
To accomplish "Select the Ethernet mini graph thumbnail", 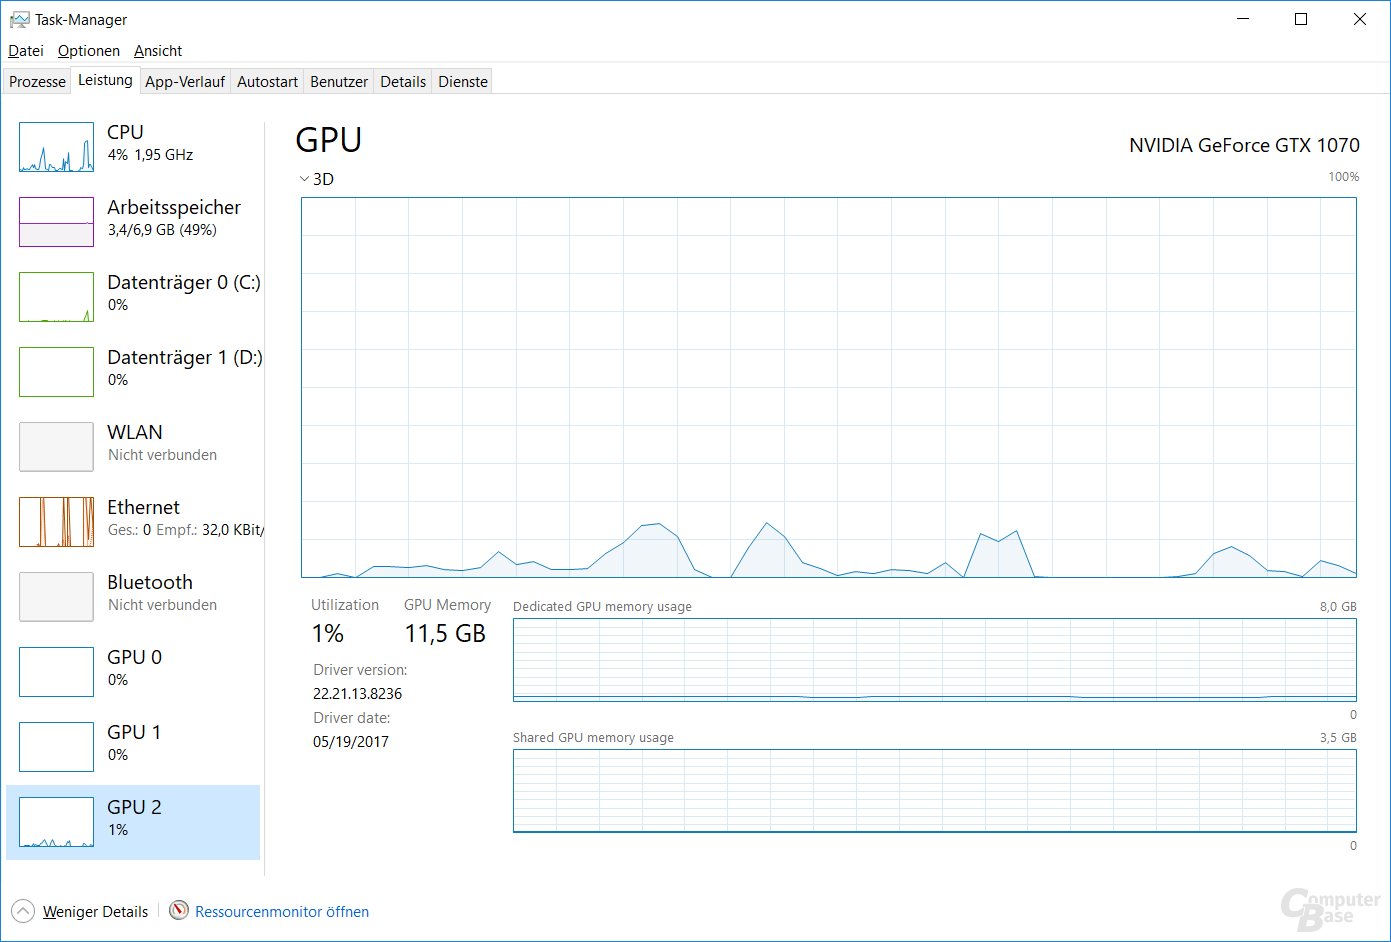I will coord(57,522).
